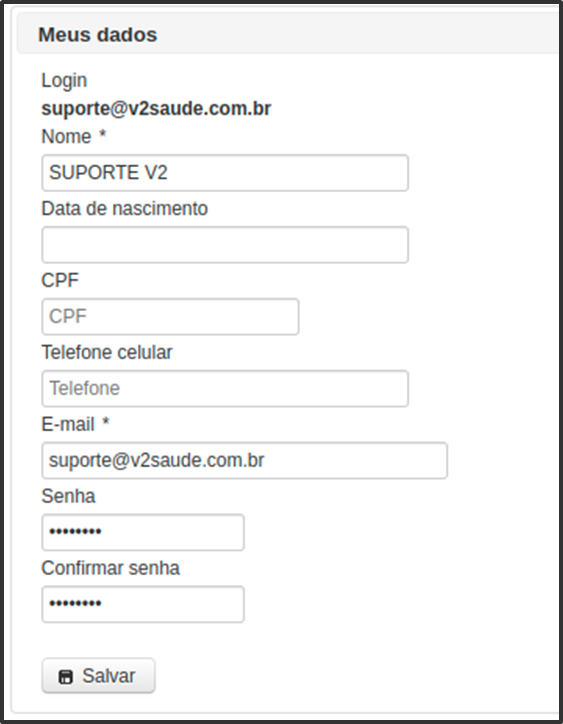
Task: Focus the E-mail field with suporte@v2saude.com.br
Action: point(244,460)
